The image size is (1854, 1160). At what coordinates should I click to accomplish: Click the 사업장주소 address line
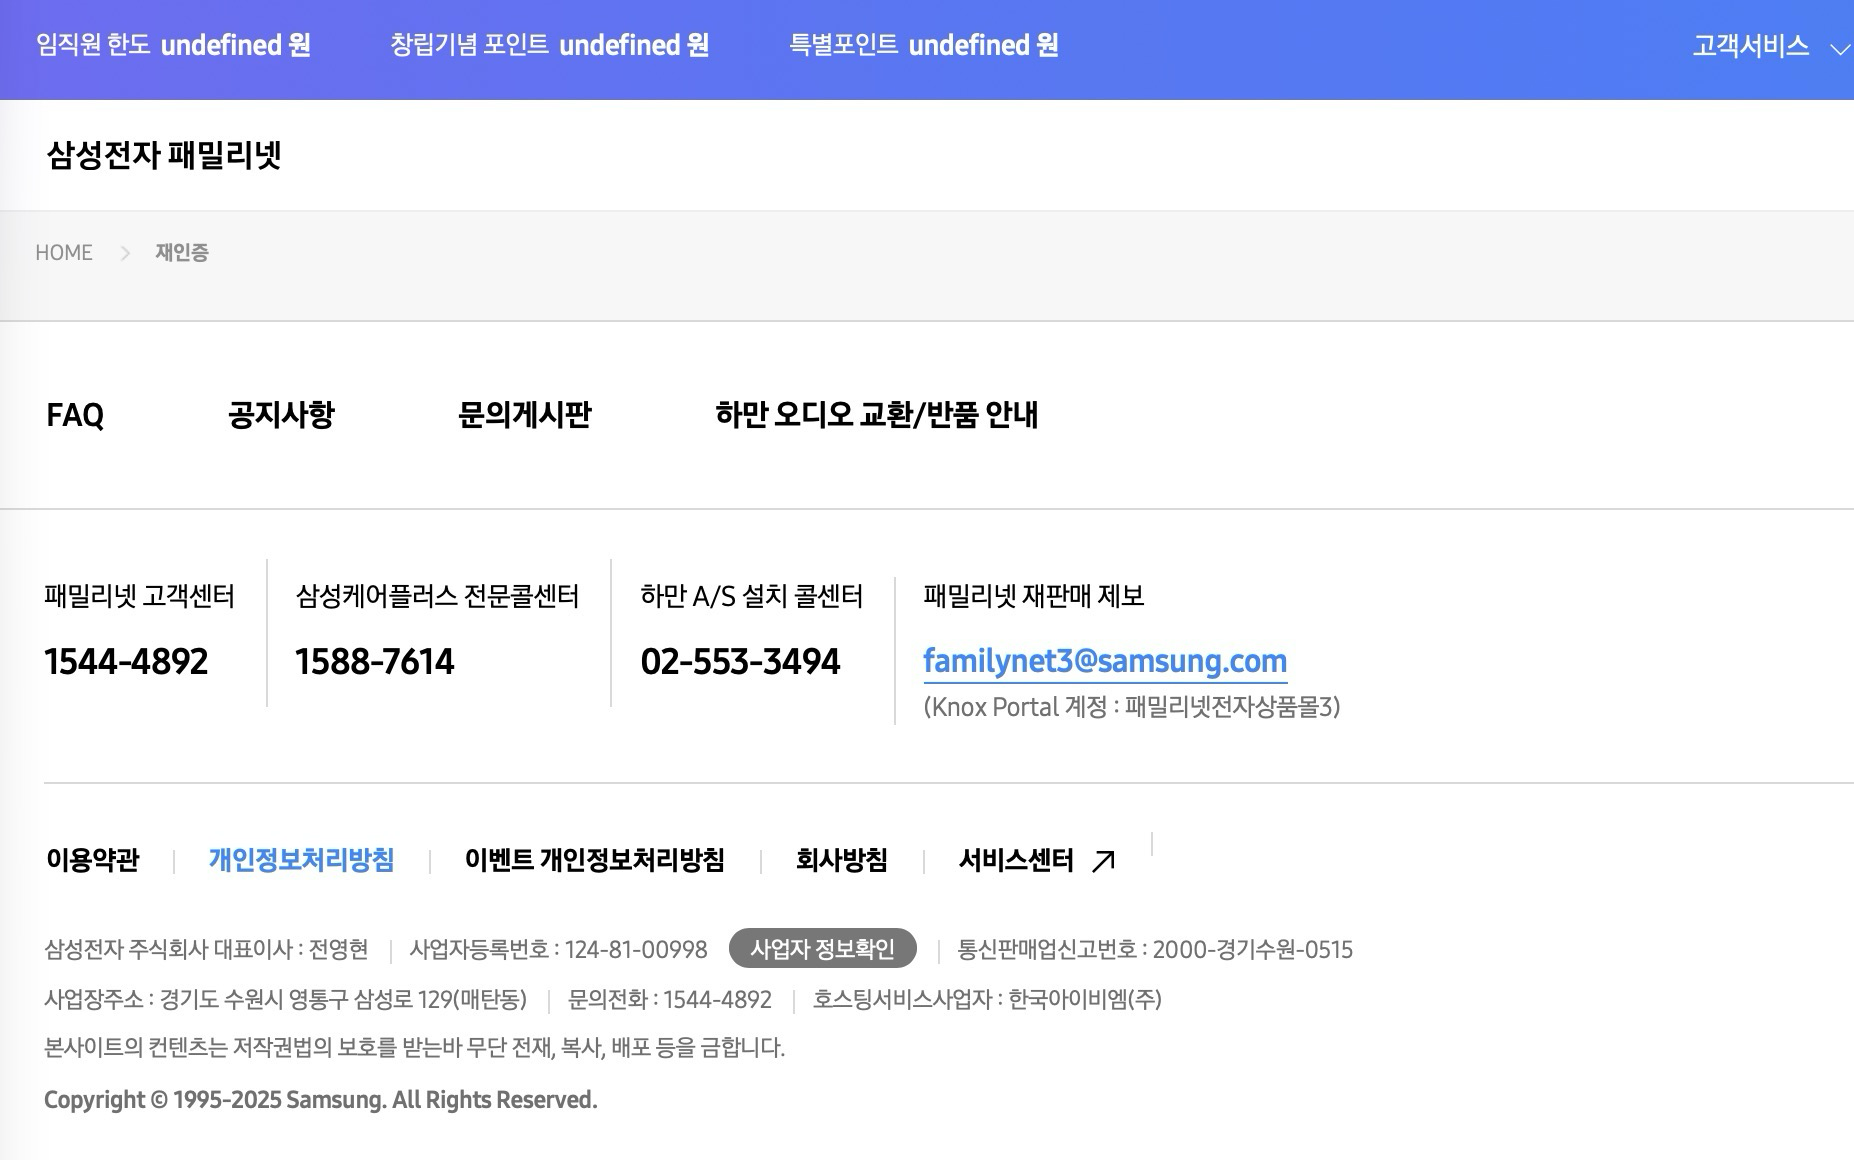286,999
